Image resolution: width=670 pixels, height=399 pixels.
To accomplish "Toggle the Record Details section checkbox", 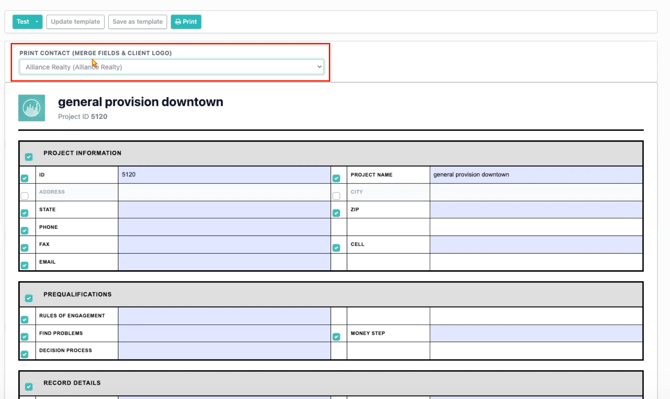I will (29, 387).
